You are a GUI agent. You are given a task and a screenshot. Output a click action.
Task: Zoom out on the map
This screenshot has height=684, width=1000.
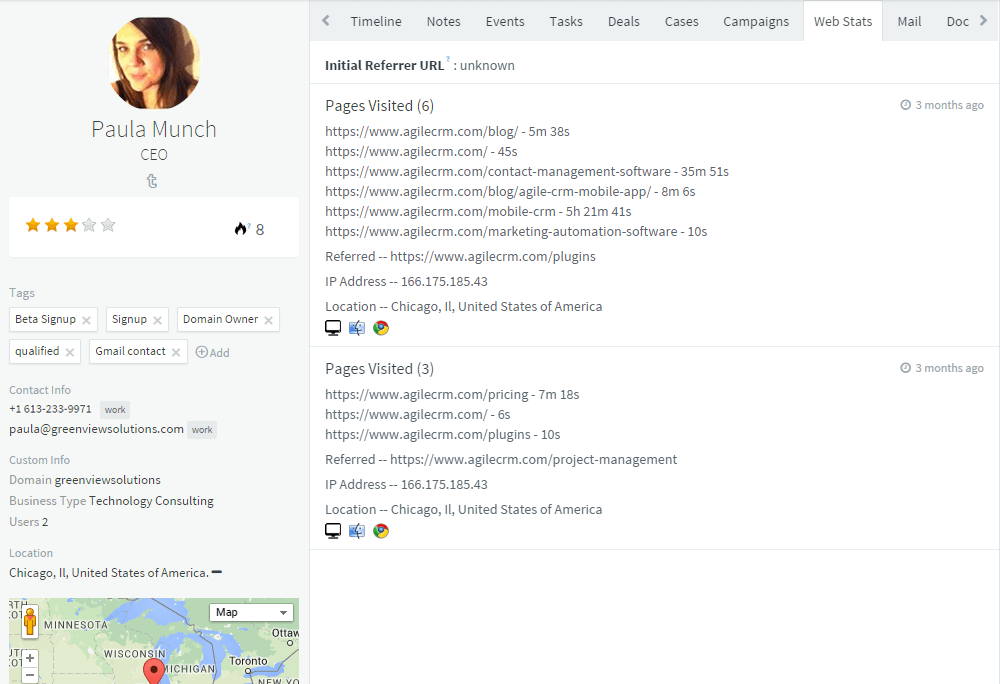coord(30,674)
